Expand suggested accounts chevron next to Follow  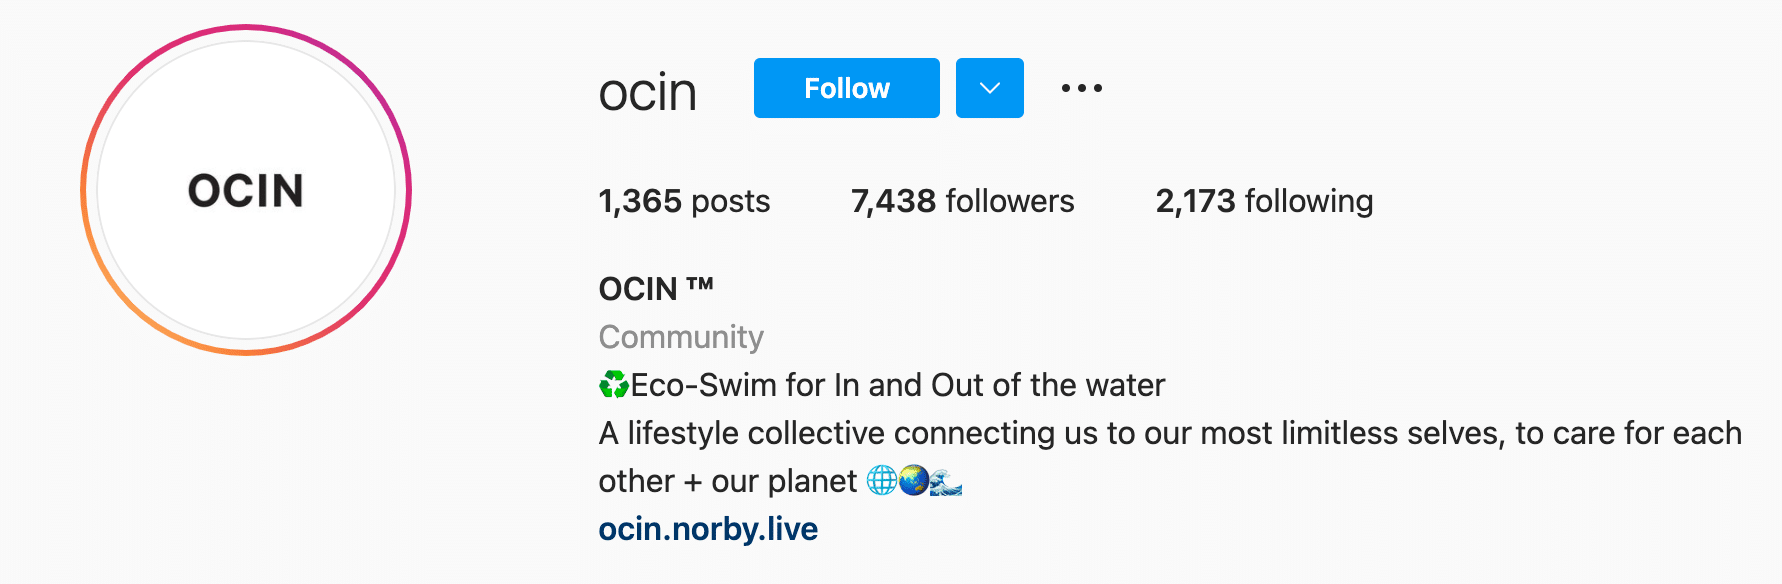point(989,88)
